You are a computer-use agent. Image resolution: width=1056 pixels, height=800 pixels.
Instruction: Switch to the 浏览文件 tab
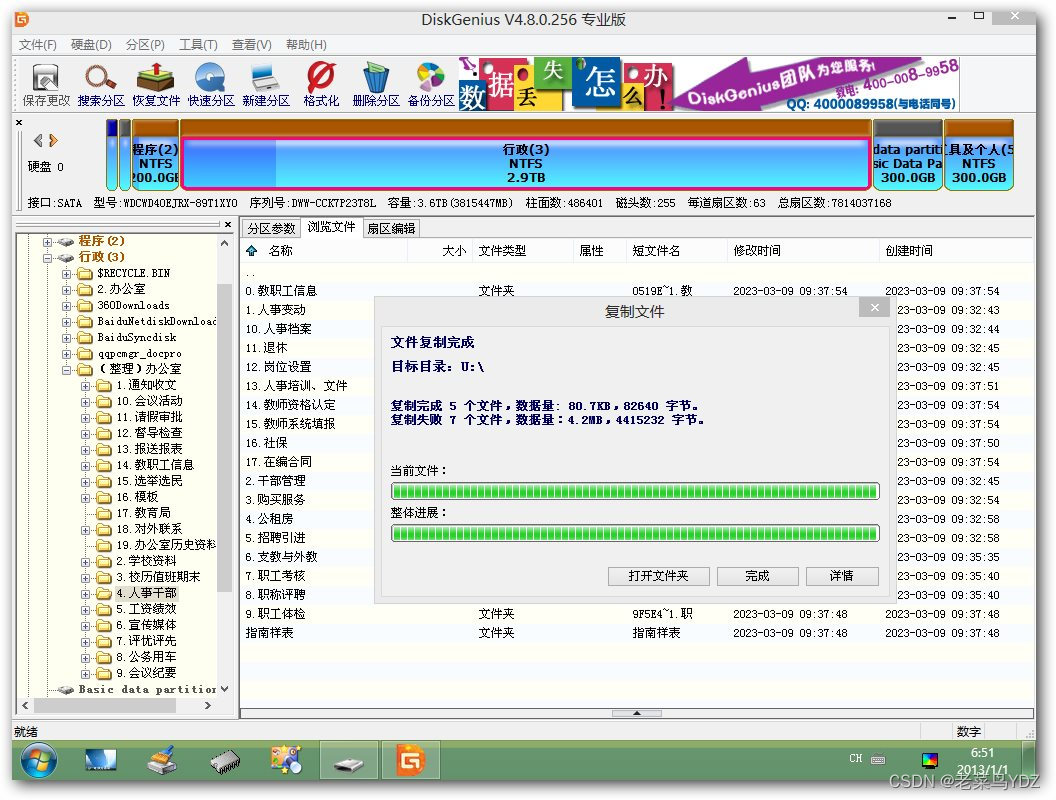tap(331, 227)
